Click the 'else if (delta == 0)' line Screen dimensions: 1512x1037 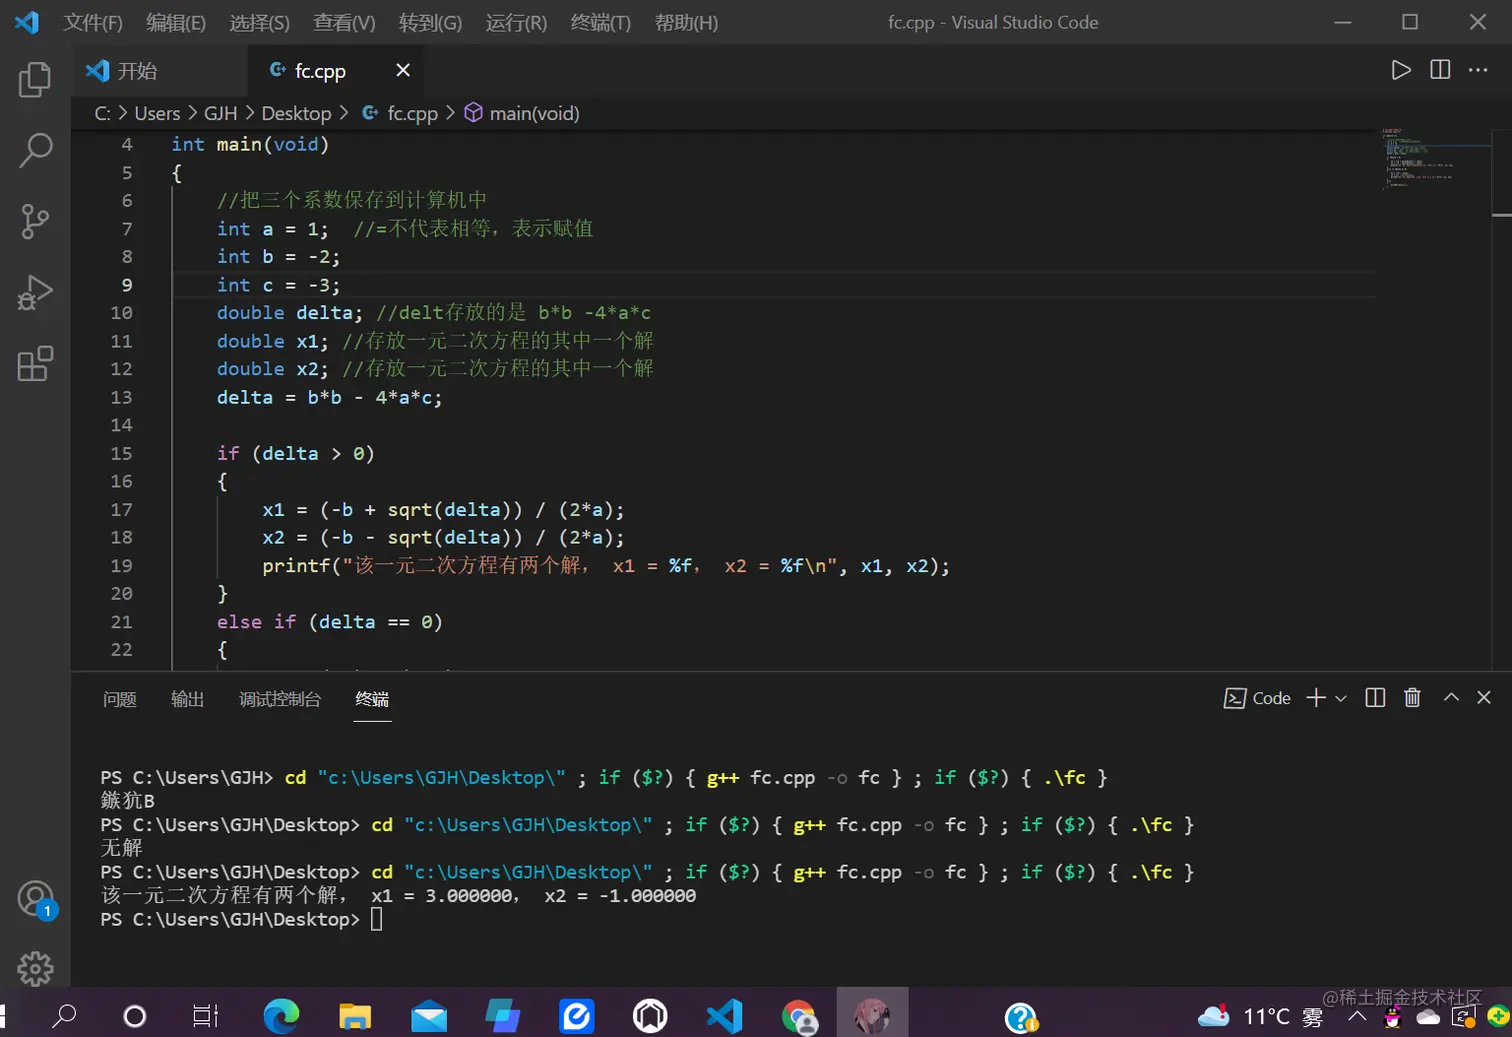coord(329,622)
